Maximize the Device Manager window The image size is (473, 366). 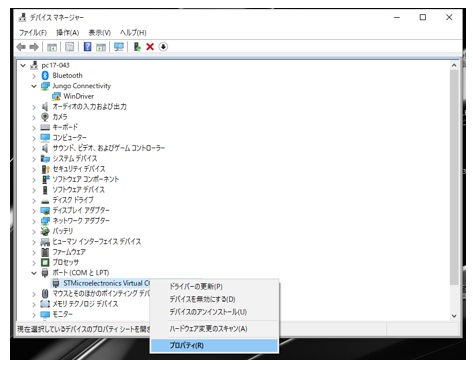423,17
